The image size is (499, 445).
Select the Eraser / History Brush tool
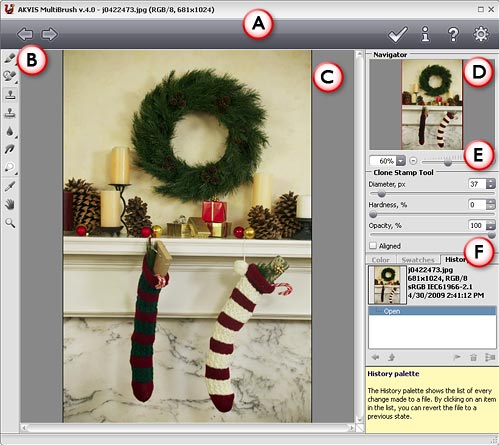click(10, 77)
